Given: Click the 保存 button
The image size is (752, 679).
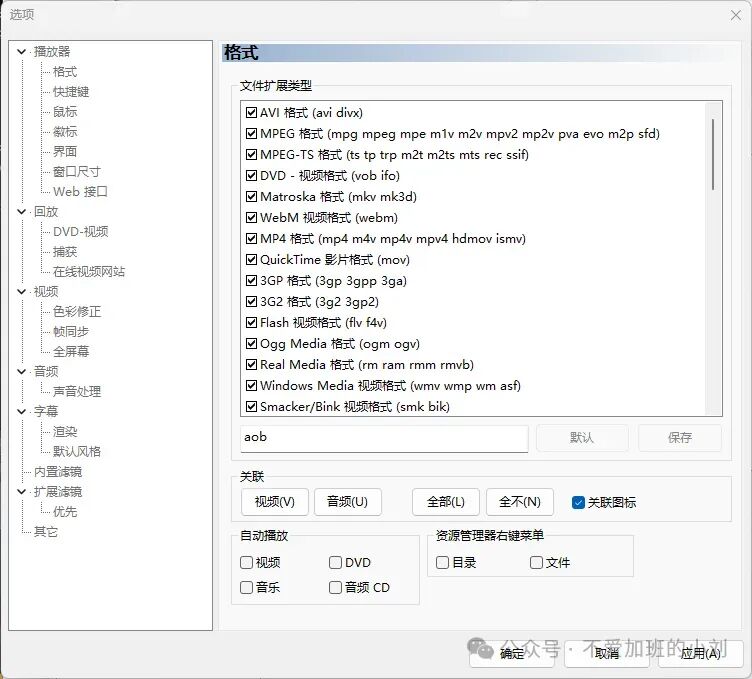Looking at the screenshot, I should pos(680,438).
